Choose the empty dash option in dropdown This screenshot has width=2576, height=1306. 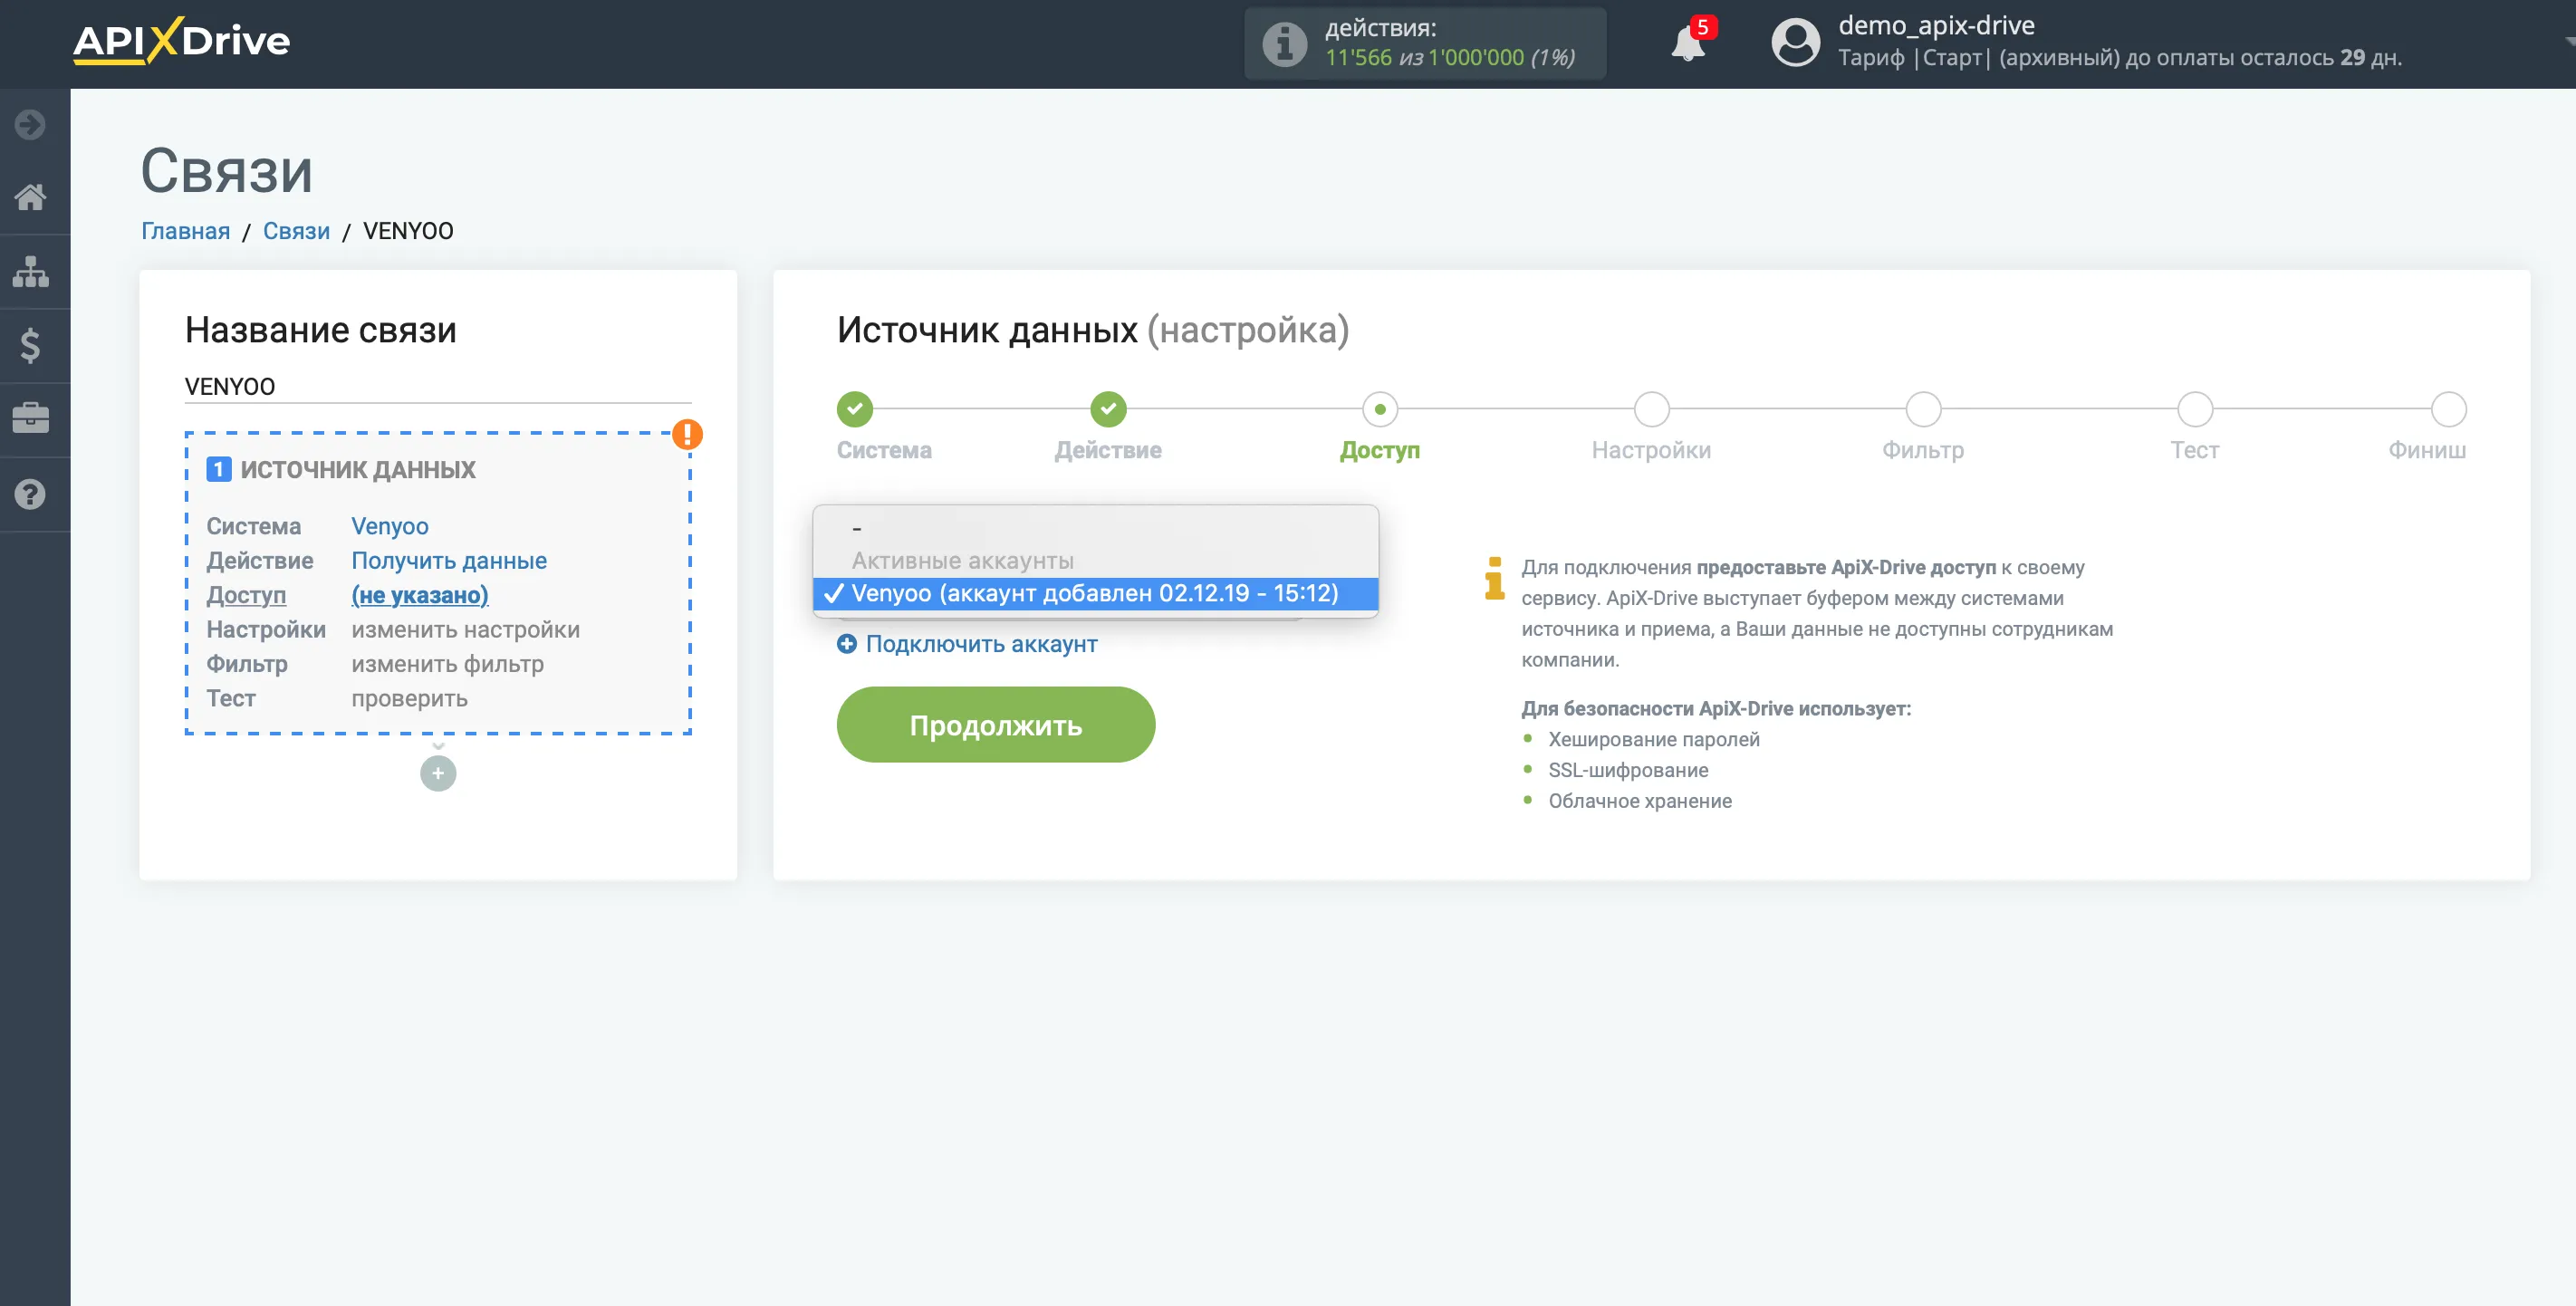pyautogui.click(x=1096, y=527)
